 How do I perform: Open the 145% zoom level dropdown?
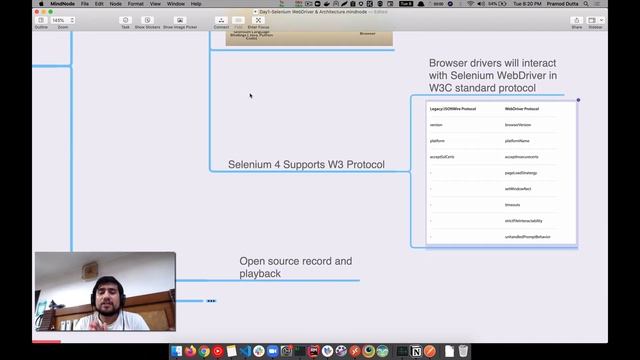click(63, 20)
